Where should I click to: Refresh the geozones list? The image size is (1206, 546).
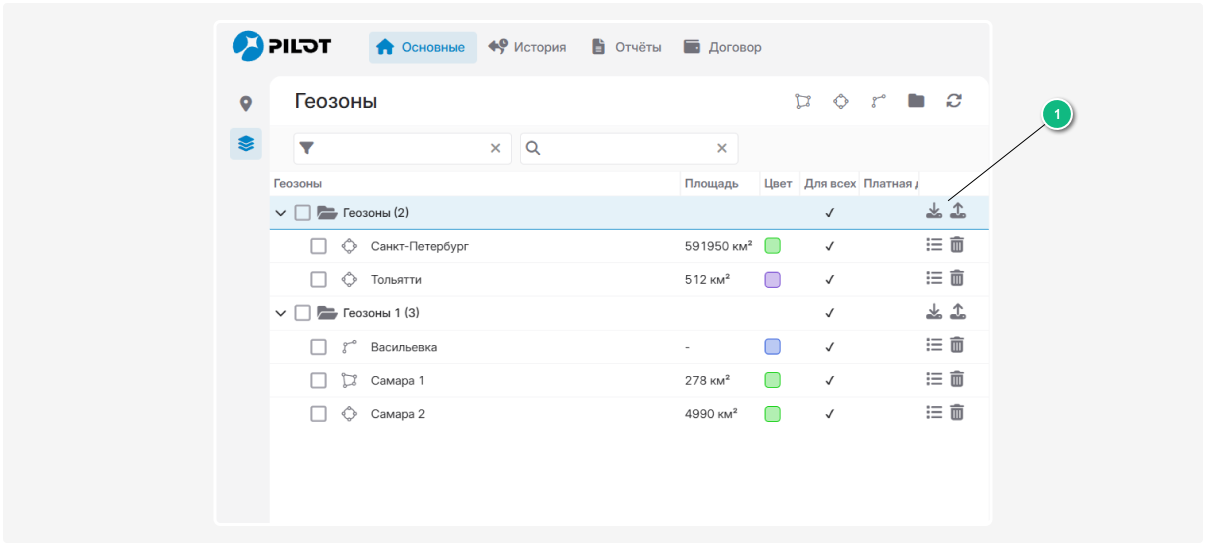[x=954, y=101]
